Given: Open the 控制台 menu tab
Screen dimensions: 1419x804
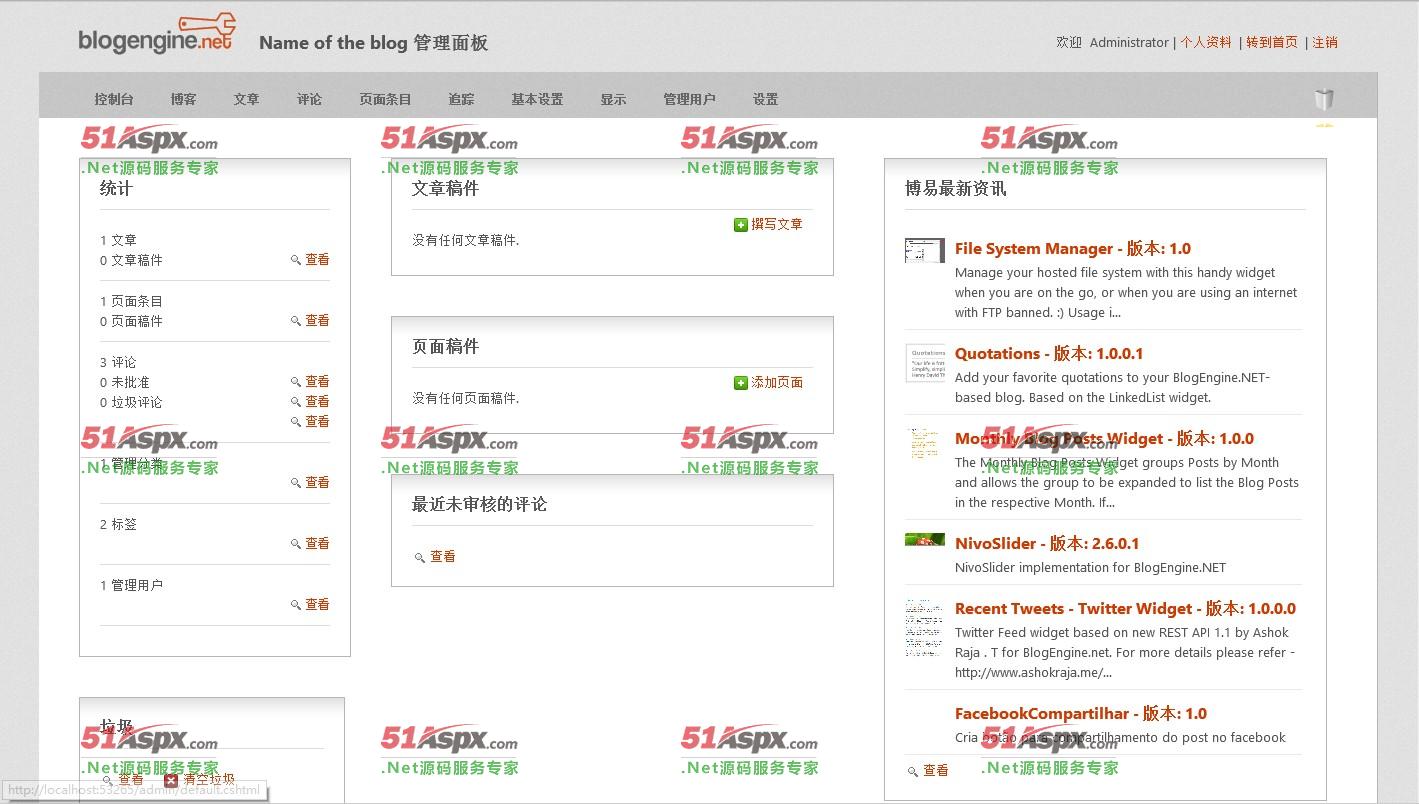Looking at the screenshot, I should (x=114, y=99).
